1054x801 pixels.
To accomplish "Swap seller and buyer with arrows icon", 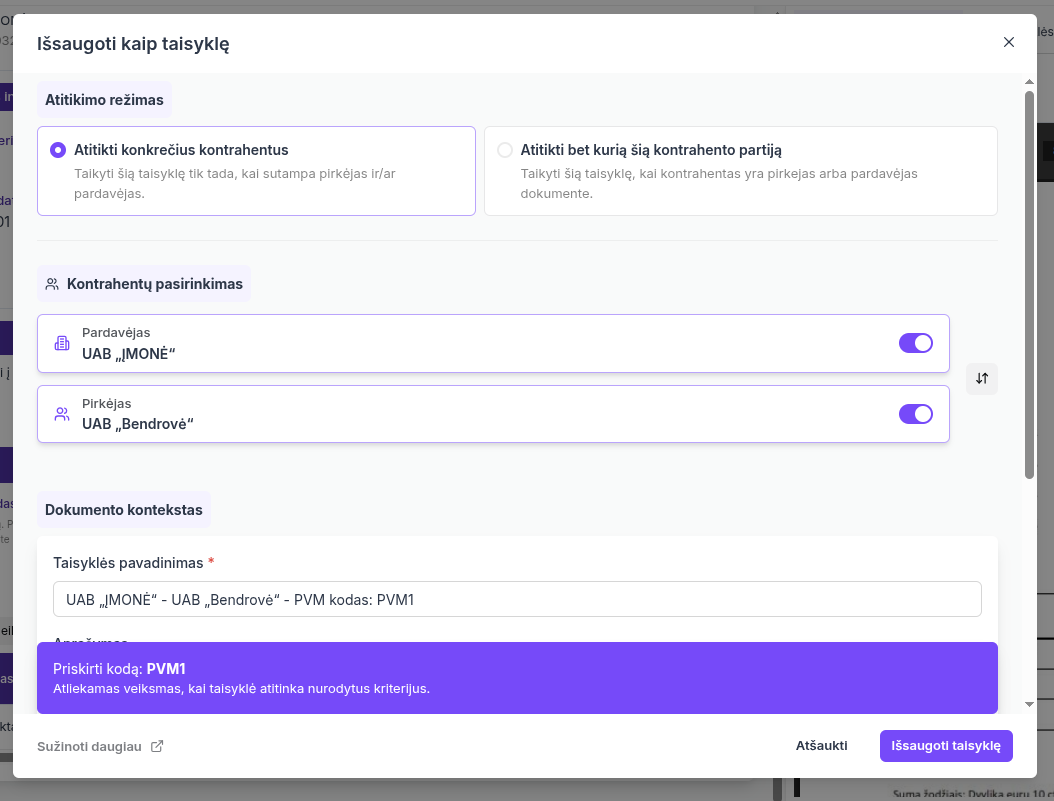I will pos(982,379).
